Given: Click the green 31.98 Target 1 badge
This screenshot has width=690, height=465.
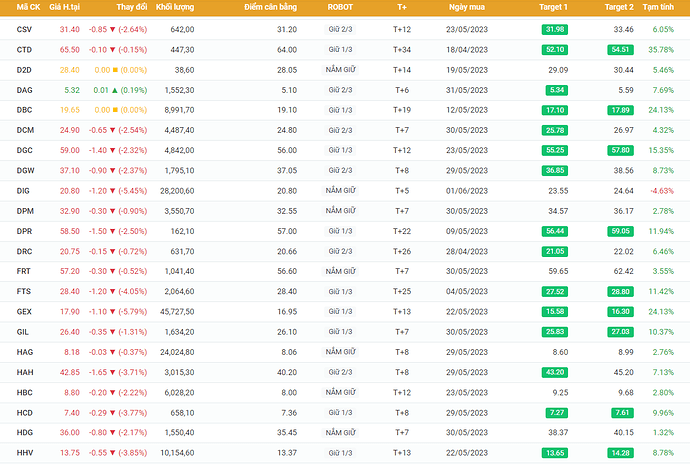Looking at the screenshot, I should tap(554, 29).
